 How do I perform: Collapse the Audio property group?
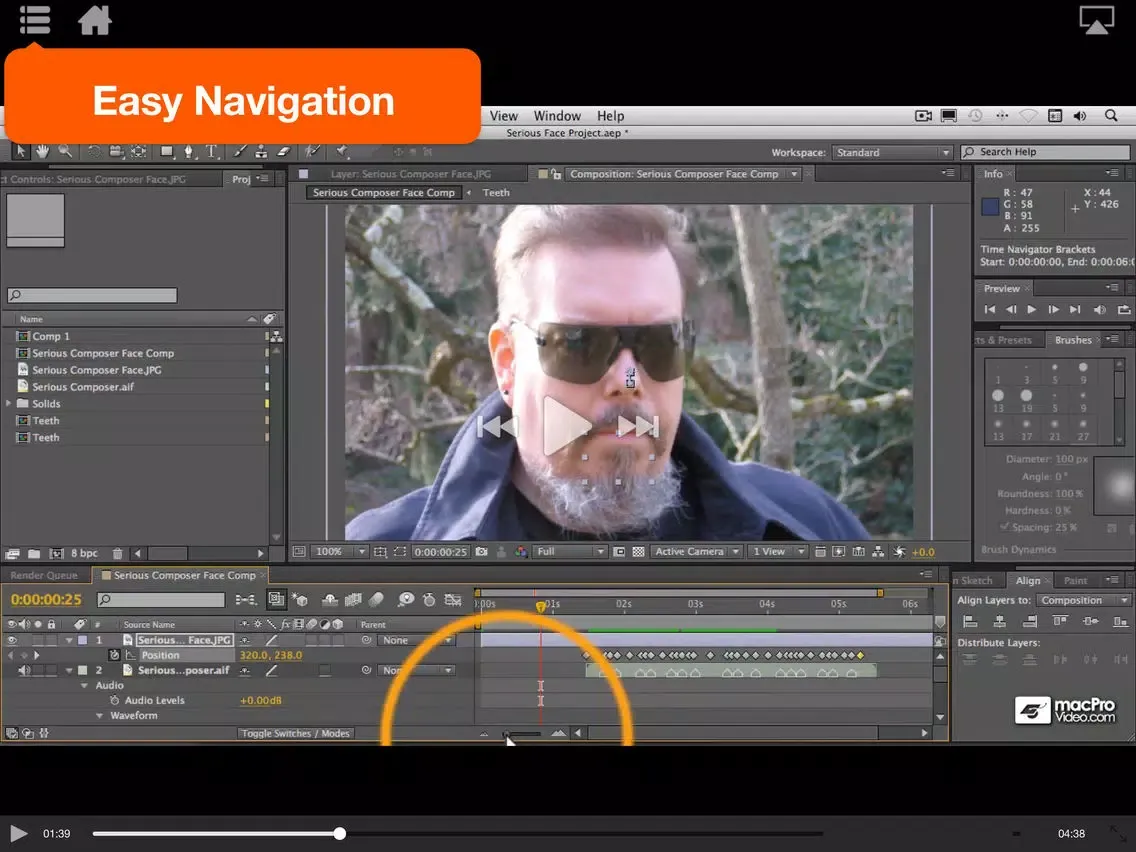click(x=84, y=685)
